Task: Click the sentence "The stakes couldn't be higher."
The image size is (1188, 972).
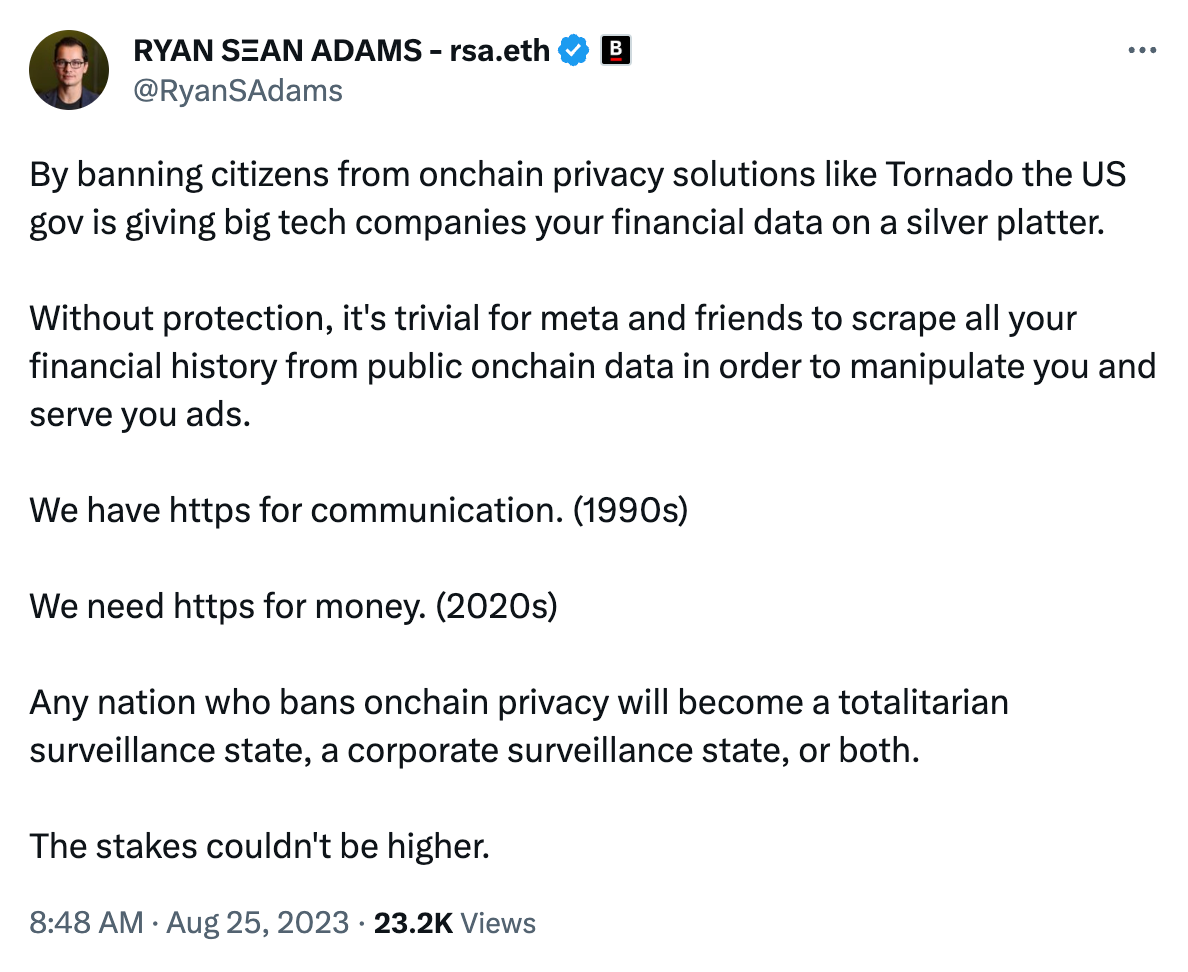Action: coord(259,847)
